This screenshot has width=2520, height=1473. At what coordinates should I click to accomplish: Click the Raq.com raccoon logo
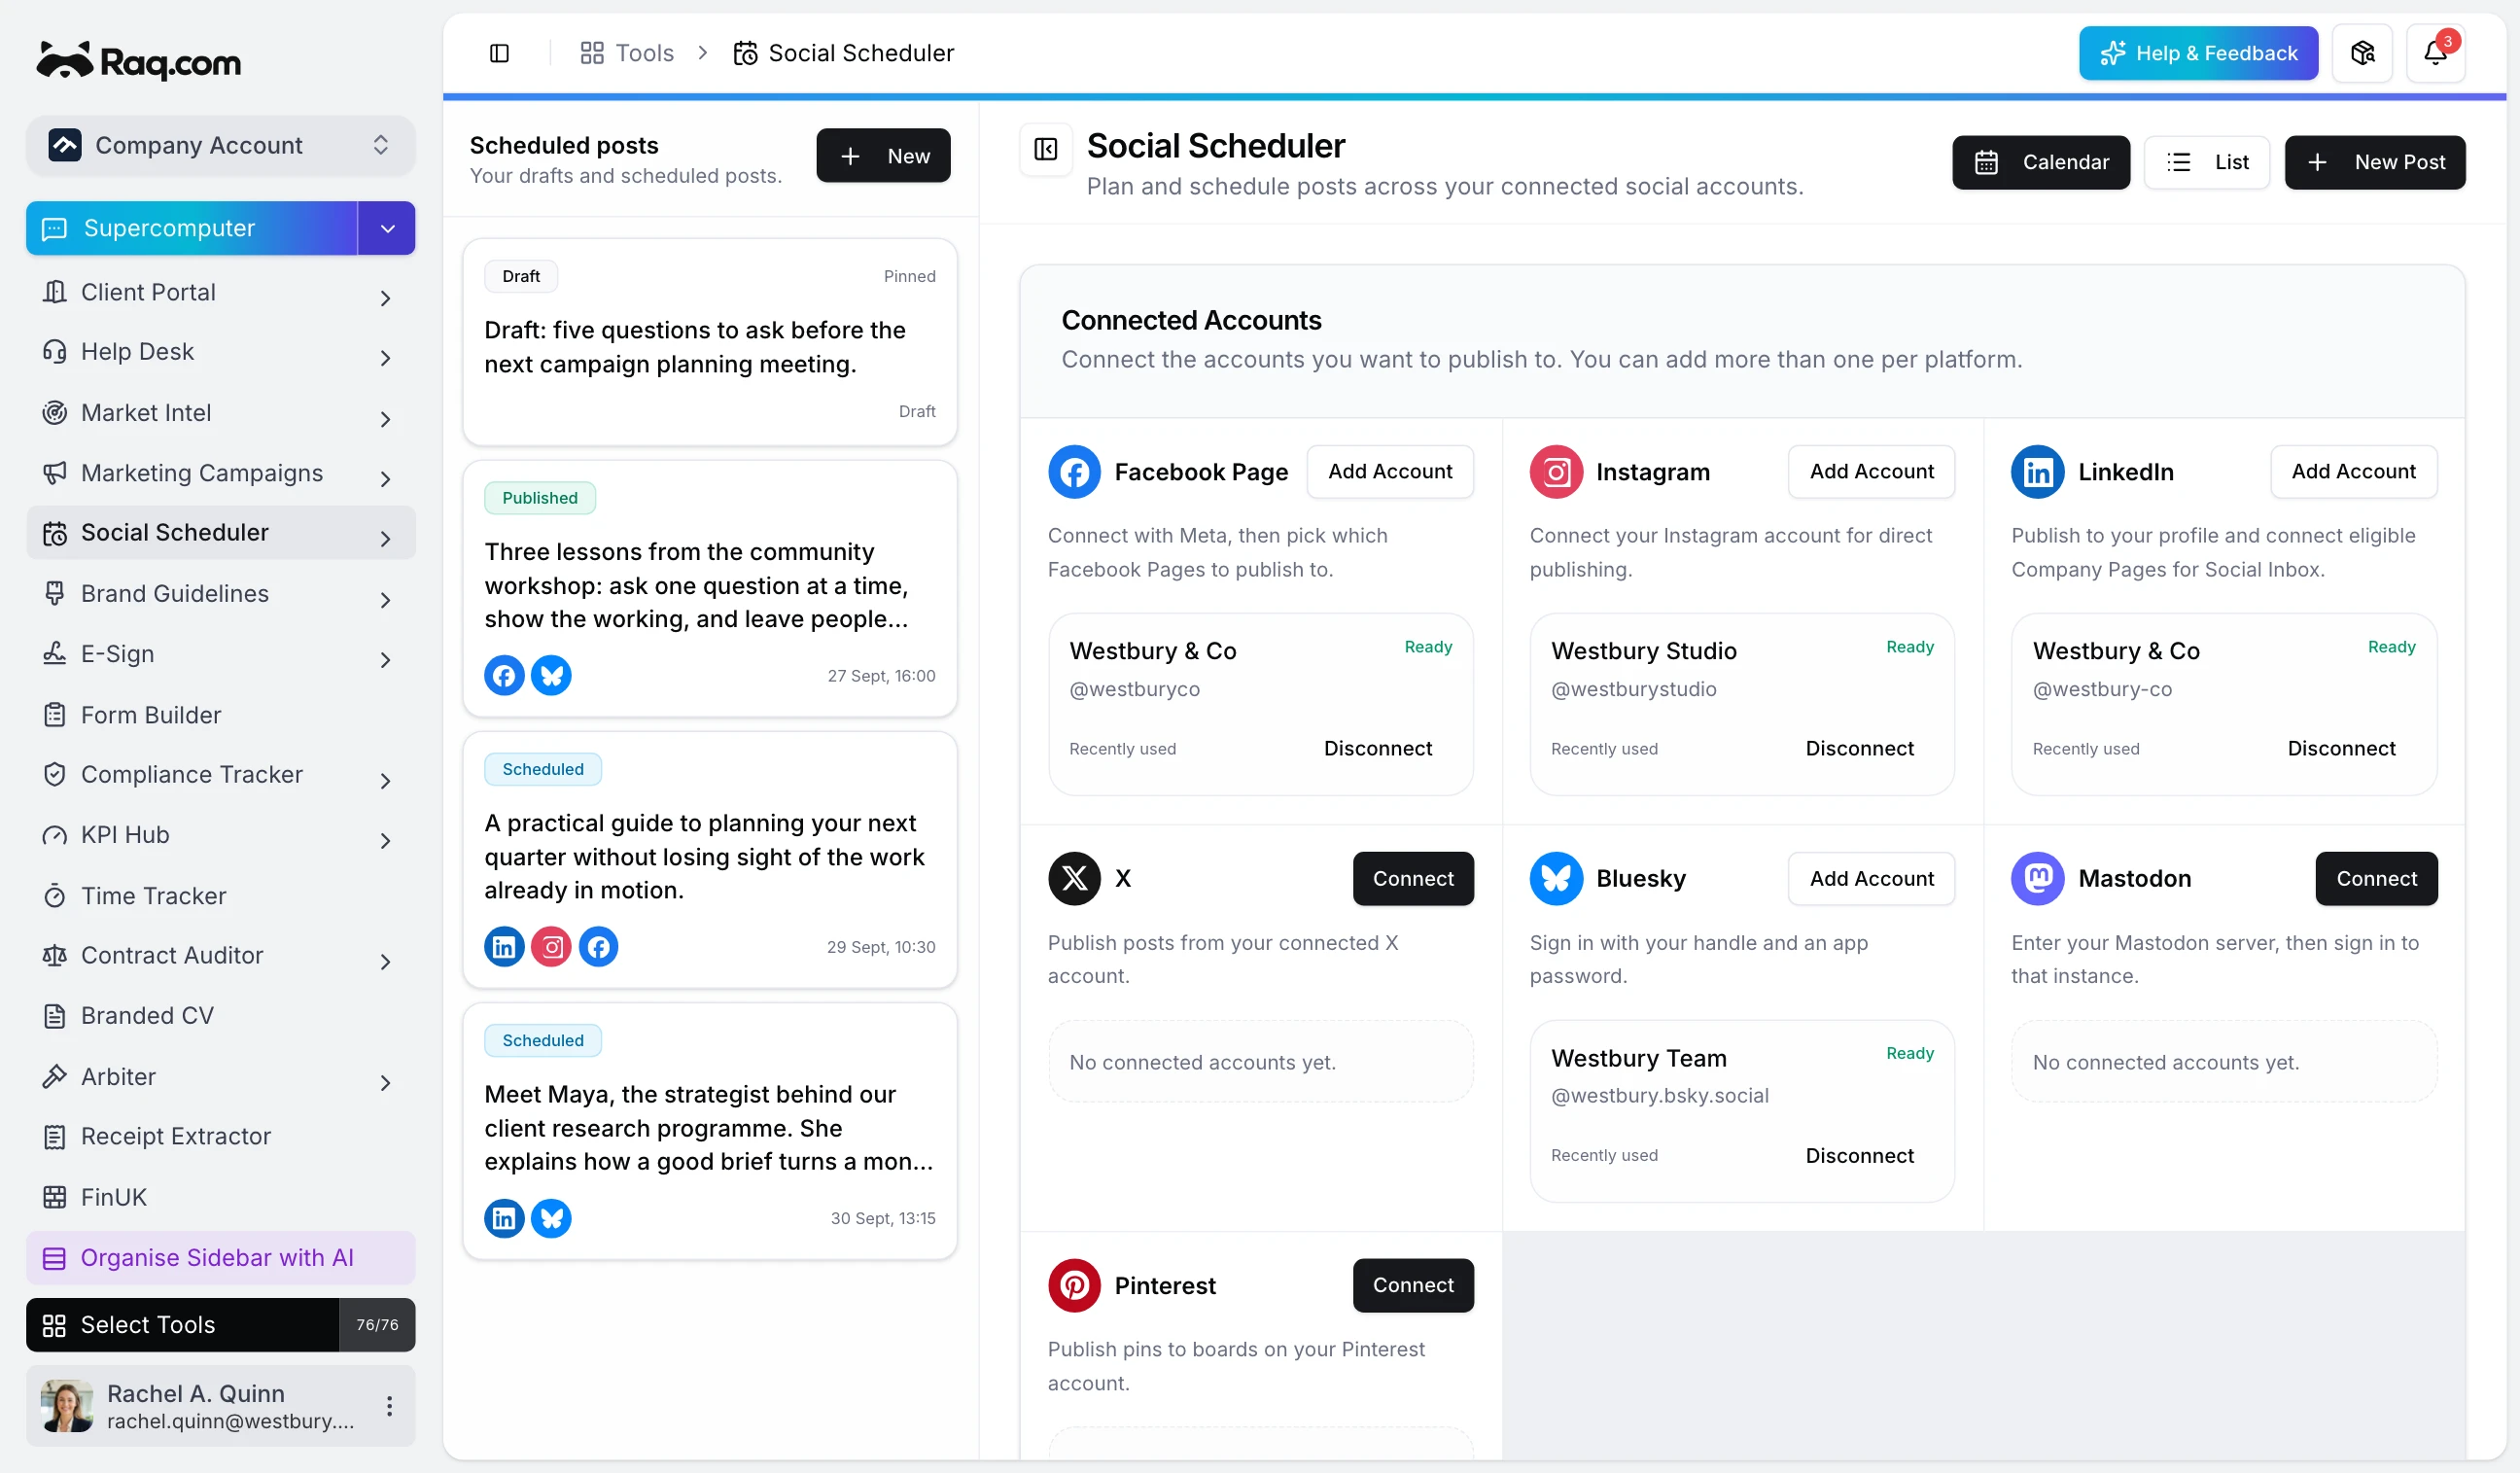138,61
